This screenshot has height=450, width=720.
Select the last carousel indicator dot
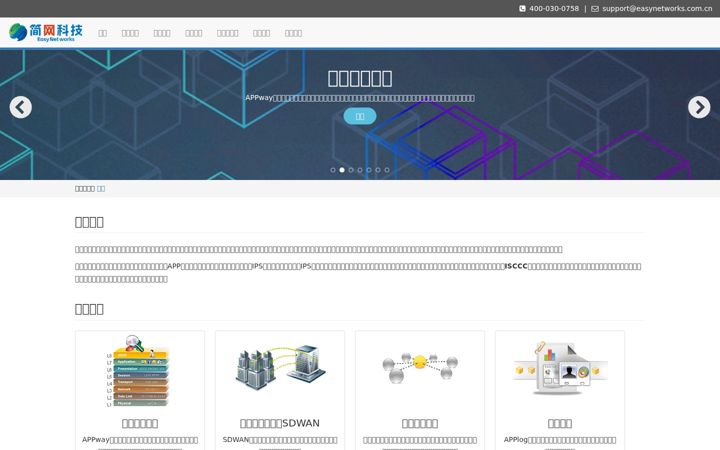tap(387, 170)
